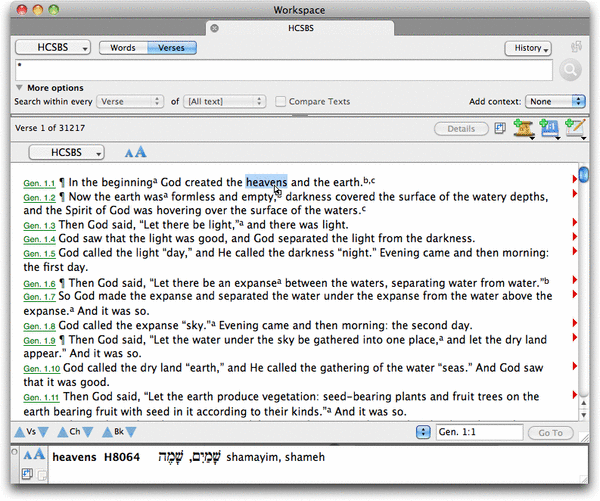Click the scrollbar up arrow in the text pane
The width and height of the screenshot is (600, 501).
(584, 403)
